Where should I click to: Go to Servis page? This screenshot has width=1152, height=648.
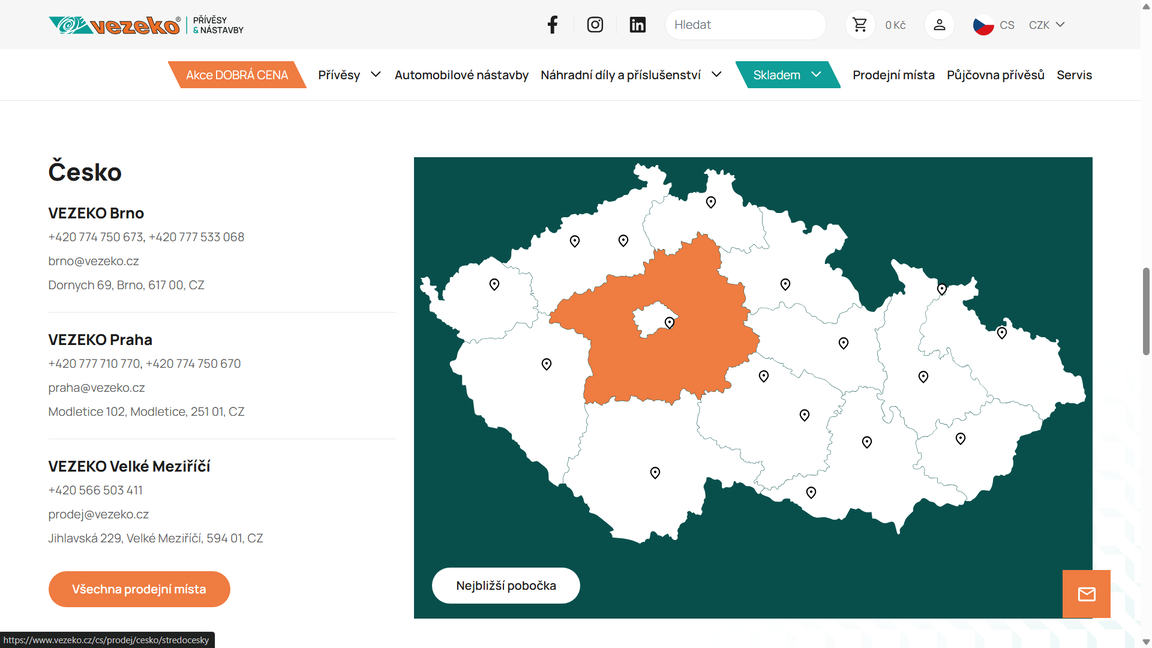coord(1074,74)
